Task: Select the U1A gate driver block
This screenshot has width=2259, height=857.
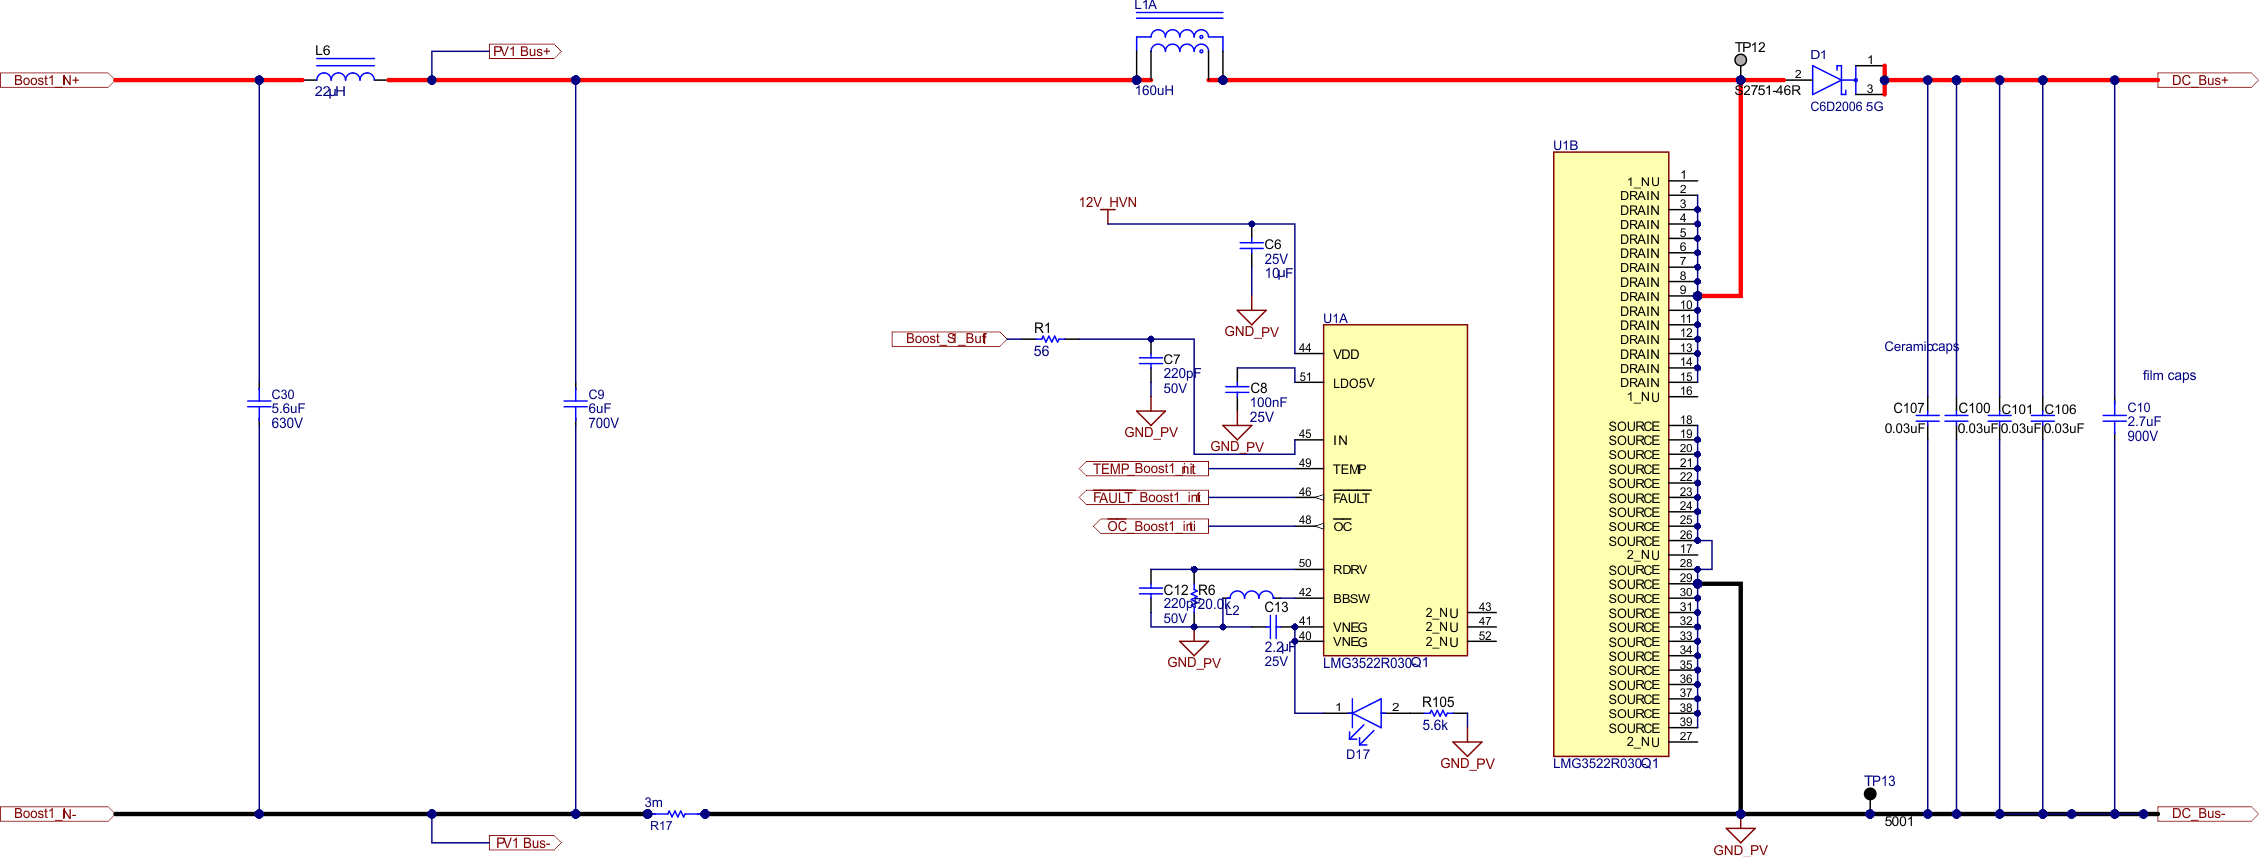Action: click(x=1395, y=490)
